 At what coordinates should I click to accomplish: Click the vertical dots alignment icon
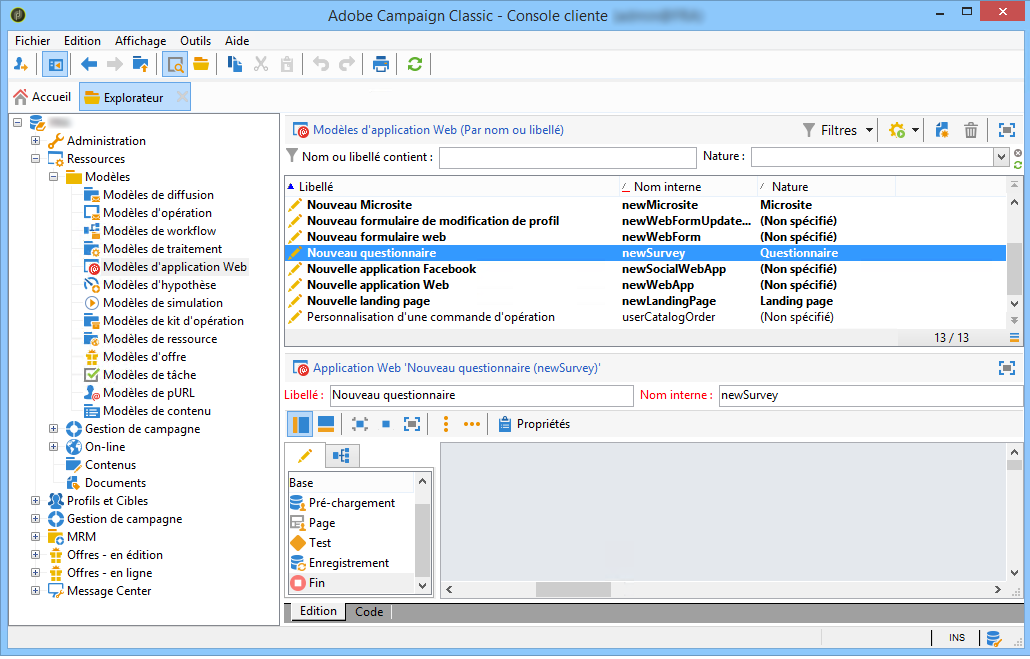click(446, 424)
